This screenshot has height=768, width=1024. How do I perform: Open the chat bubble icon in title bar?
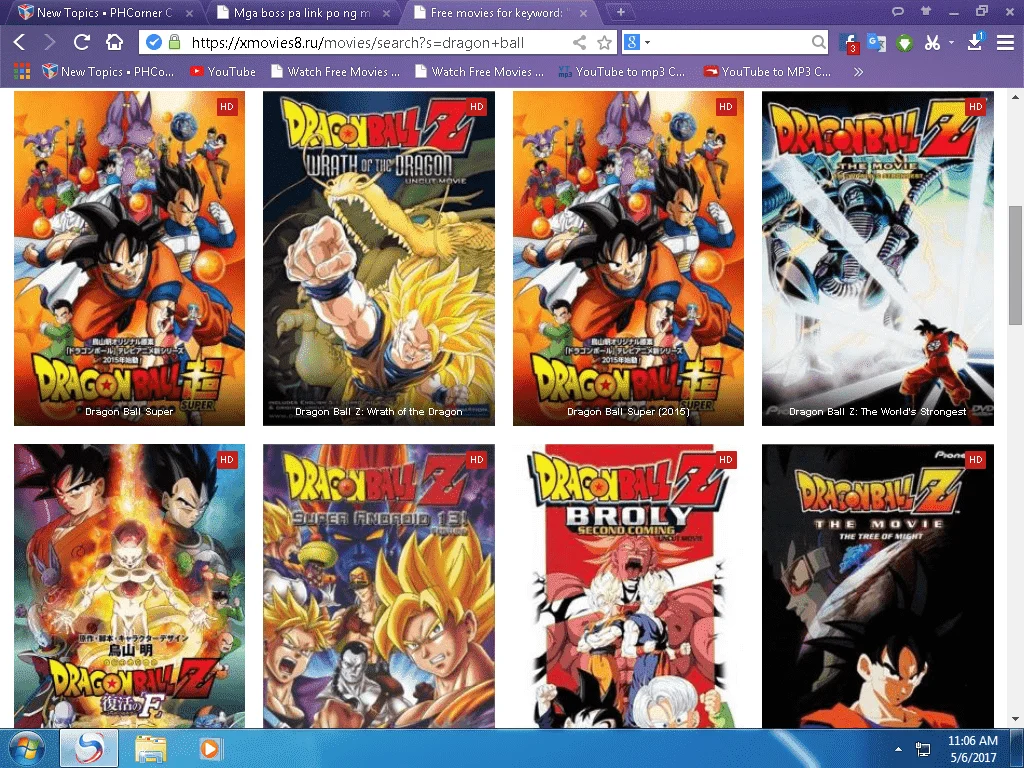coord(899,12)
